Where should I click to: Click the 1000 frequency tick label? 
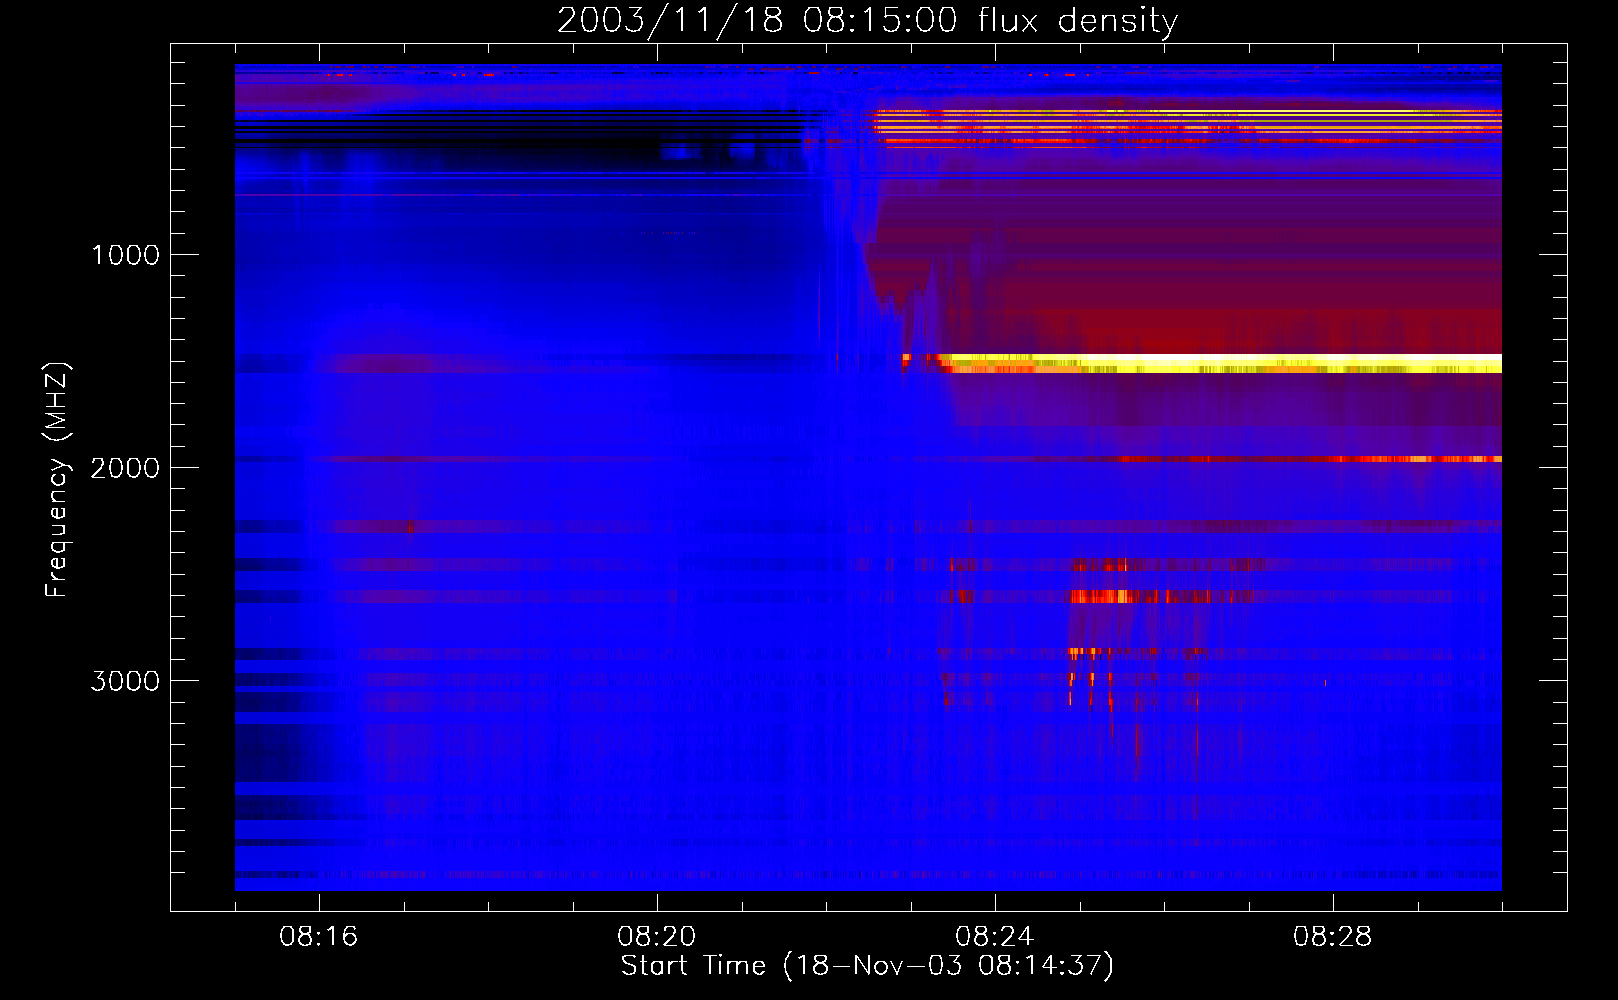click(x=125, y=255)
